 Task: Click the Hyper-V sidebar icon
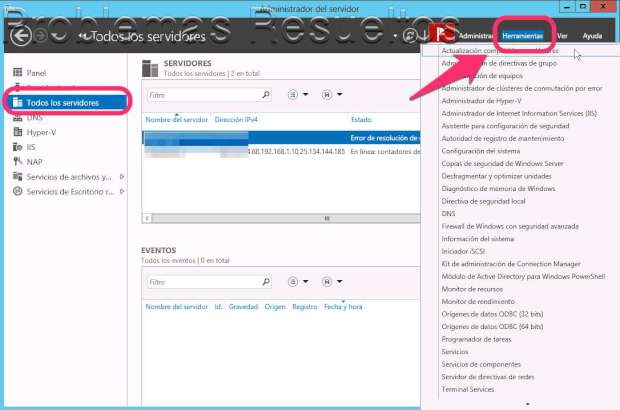pyautogui.click(x=17, y=132)
